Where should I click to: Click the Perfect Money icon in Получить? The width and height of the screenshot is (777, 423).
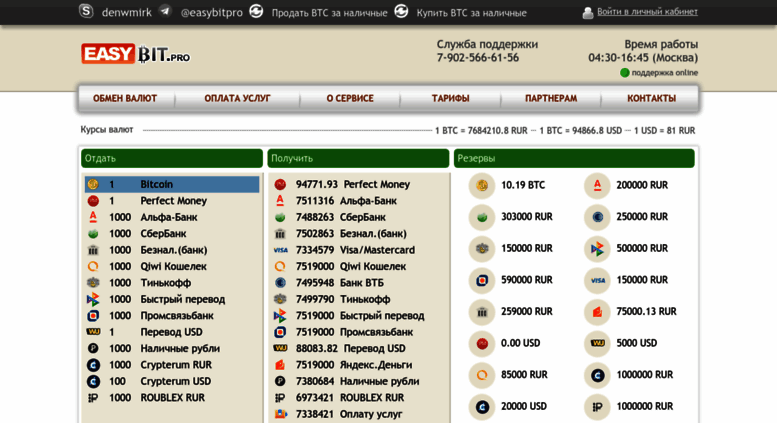click(280, 184)
